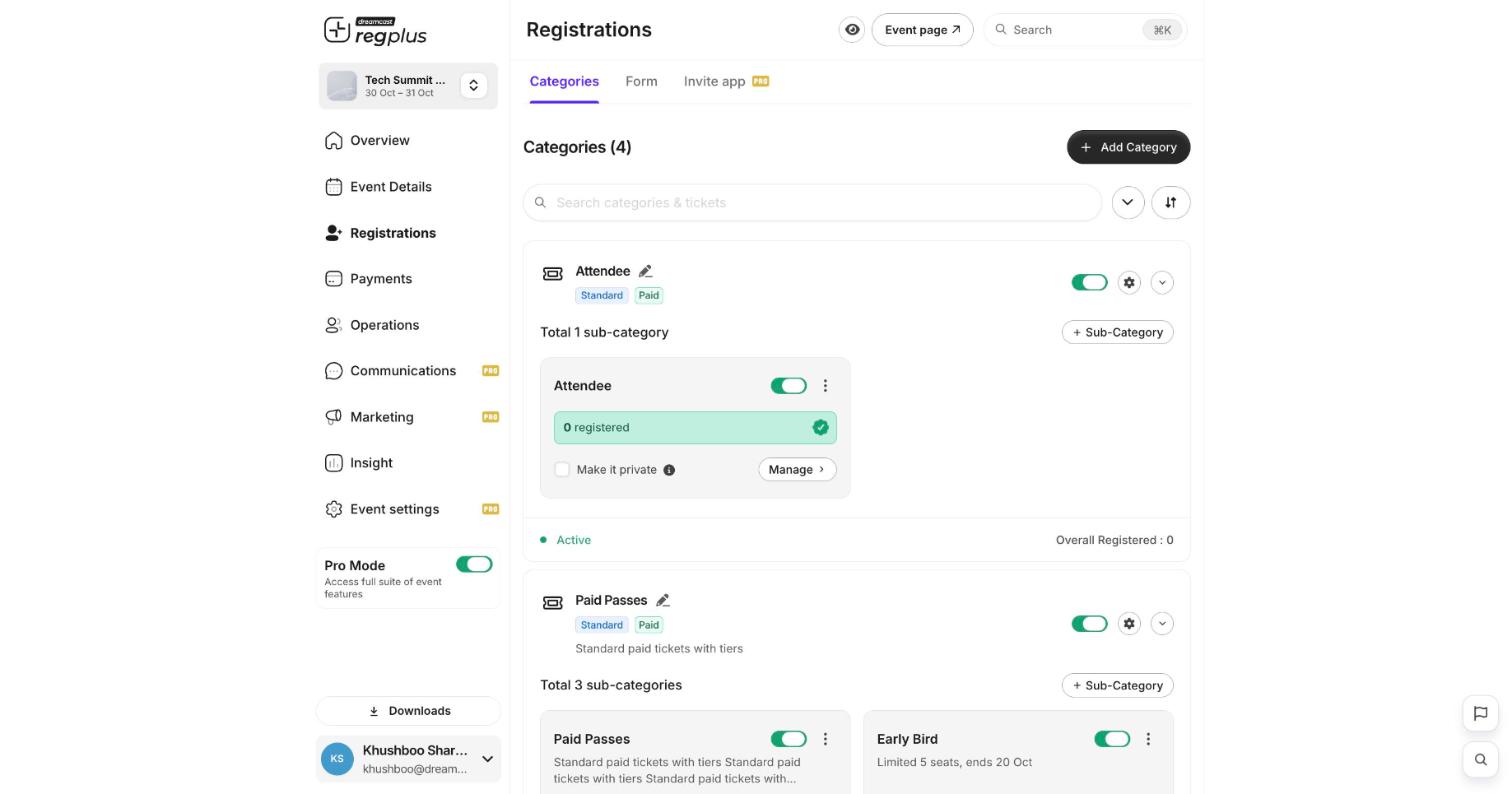Click the flag icon on right edge
This screenshot has height=794, width=1512.
pyautogui.click(x=1481, y=713)
